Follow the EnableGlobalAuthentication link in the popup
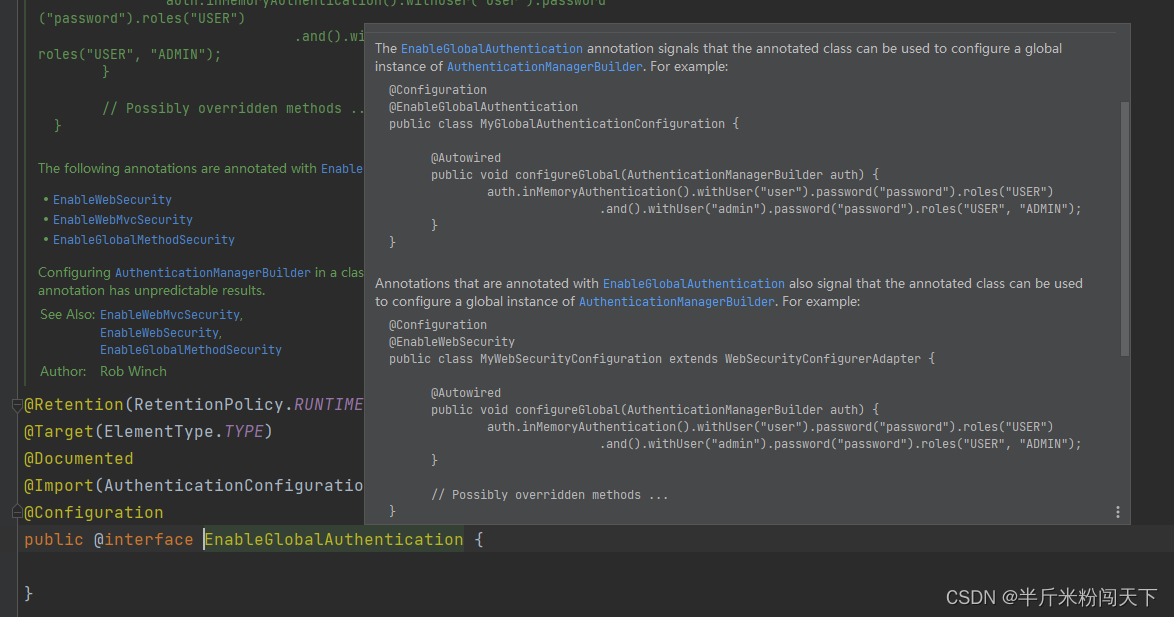This screenshot has height=617, width=1174. coord(491,48)
